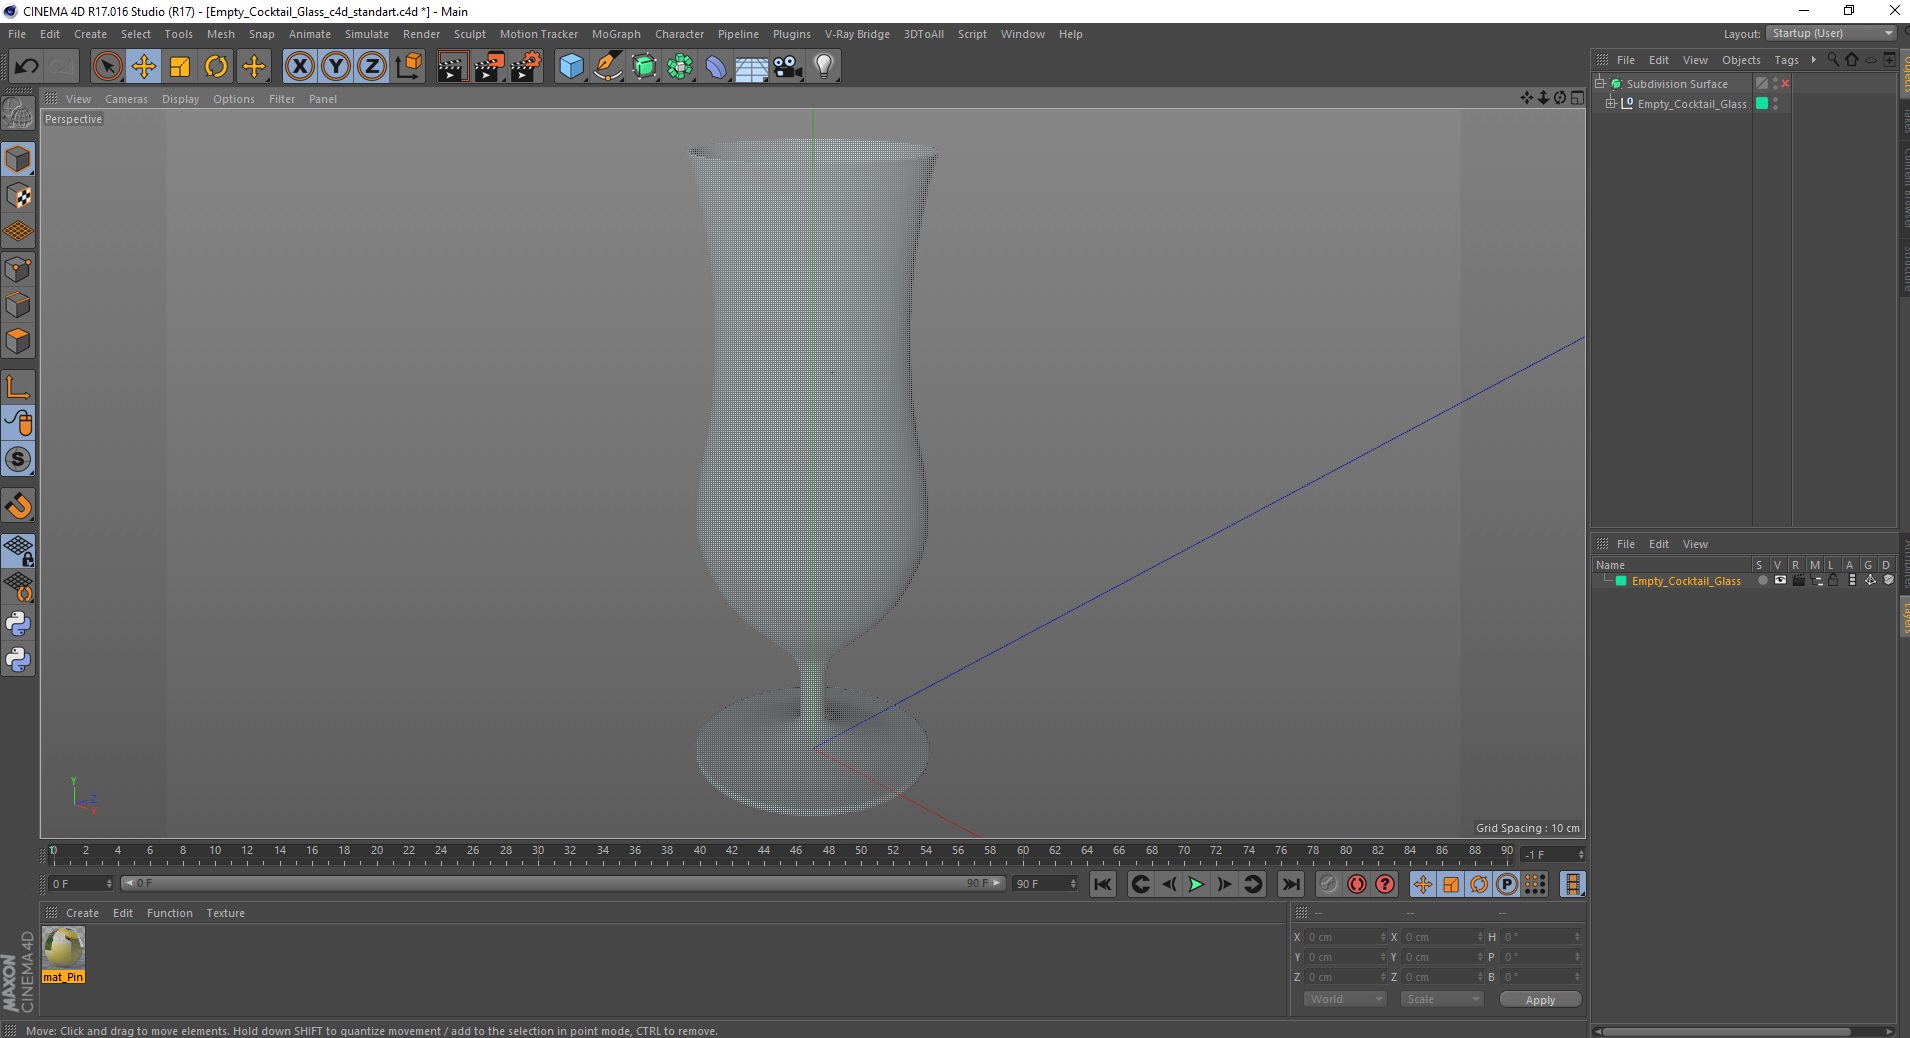Activate the Scale tool

pos(179,67)
